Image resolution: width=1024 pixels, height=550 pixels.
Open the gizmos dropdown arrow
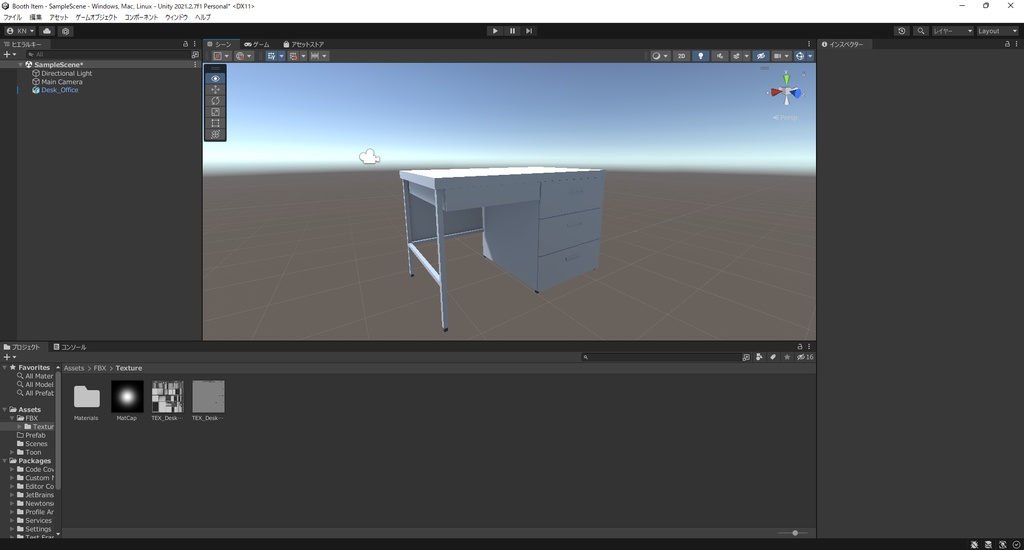coord(810,56)
